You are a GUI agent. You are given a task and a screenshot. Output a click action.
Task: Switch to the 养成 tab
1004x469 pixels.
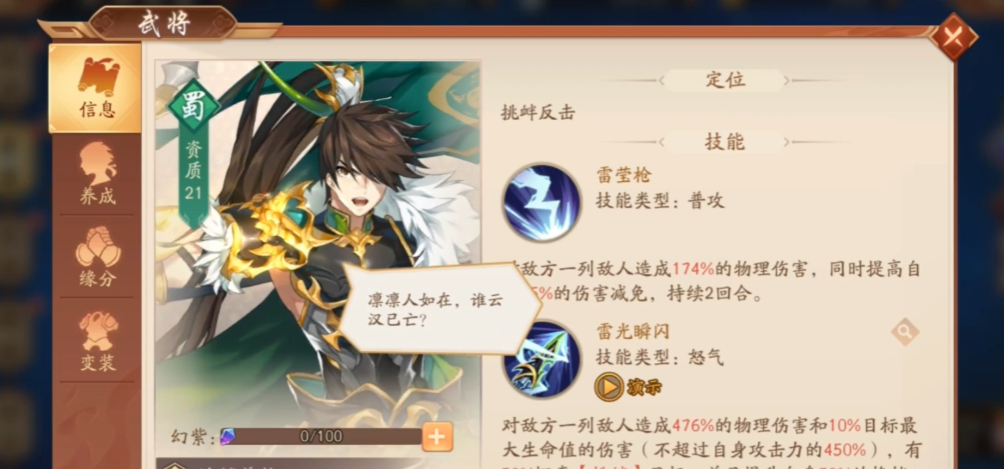point(97,174)
